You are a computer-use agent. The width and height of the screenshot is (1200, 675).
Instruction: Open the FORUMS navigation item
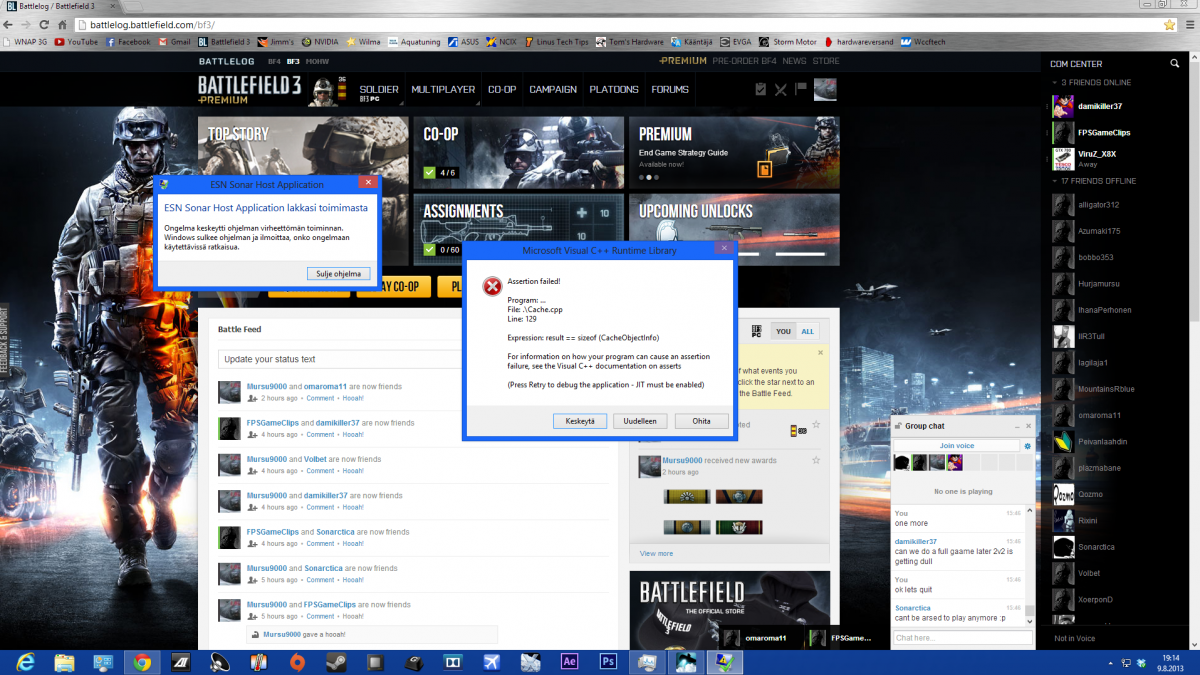coord(670,89)
